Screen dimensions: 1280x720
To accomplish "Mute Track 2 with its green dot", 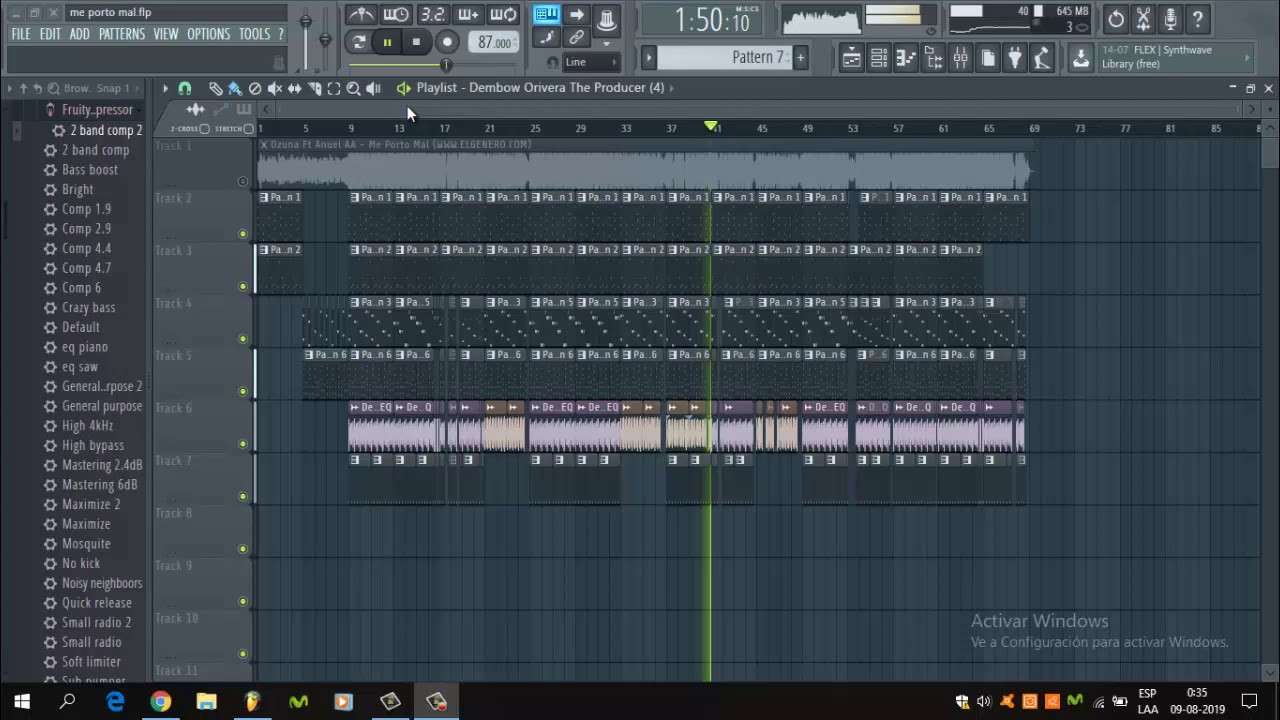I will 242,234.
